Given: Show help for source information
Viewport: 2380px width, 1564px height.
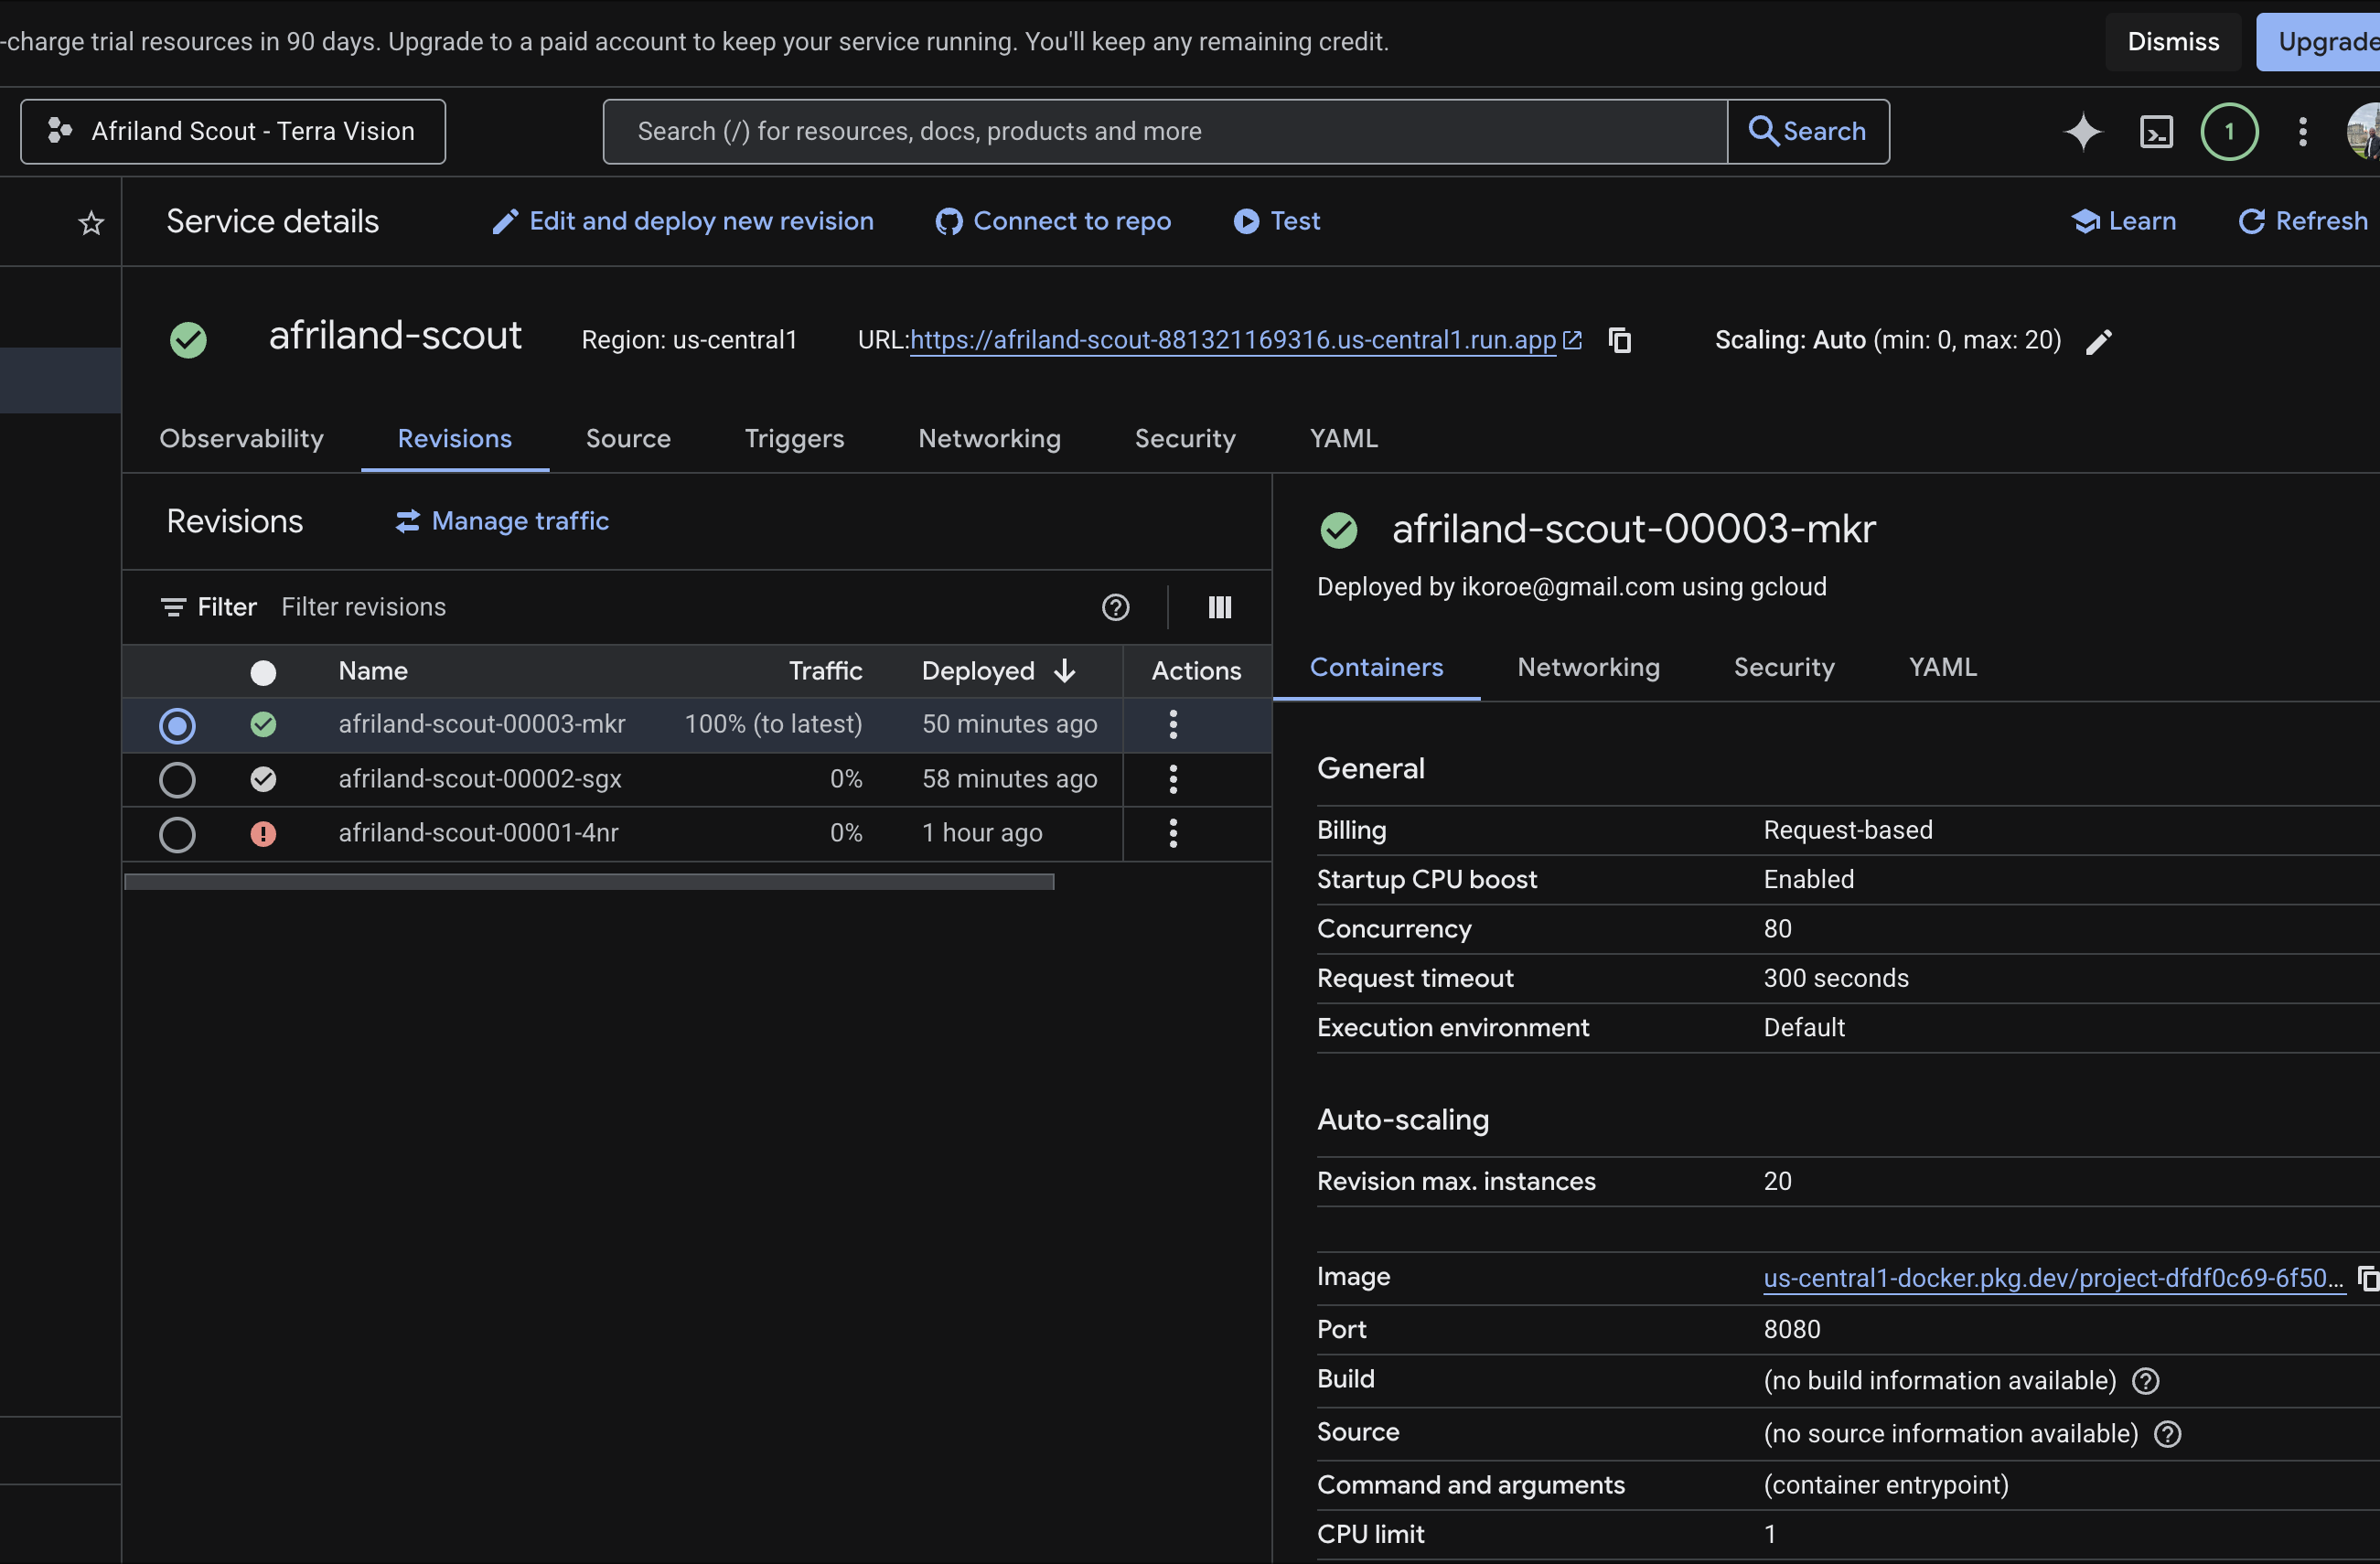Looking at the screenshot, I should coord(2167,1434).
